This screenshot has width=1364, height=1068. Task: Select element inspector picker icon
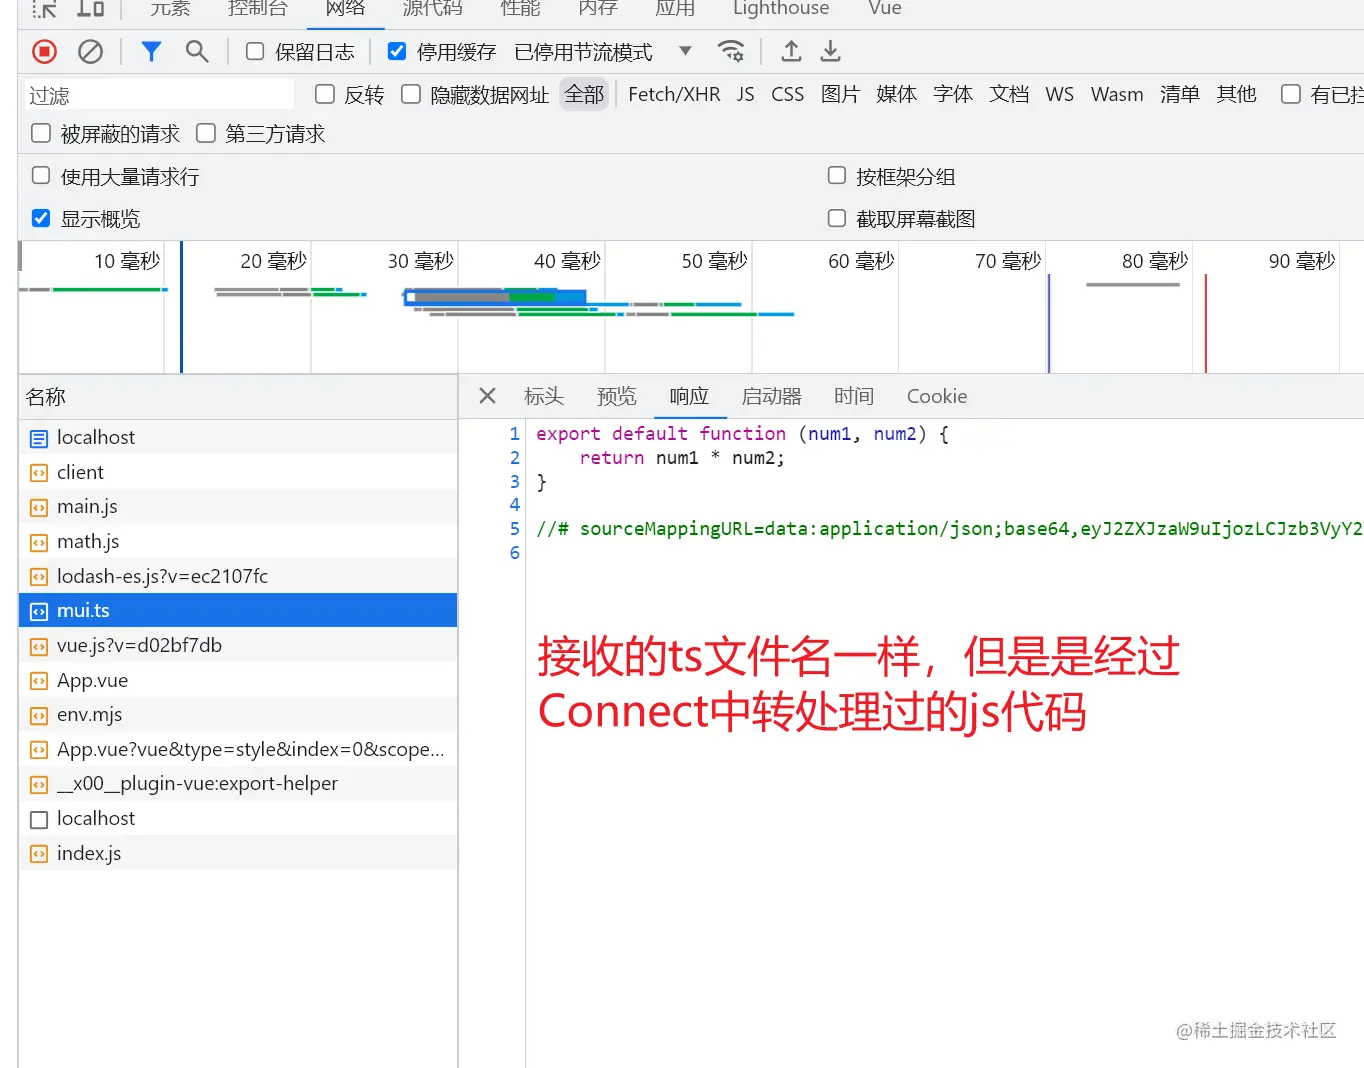coord(44,9)
